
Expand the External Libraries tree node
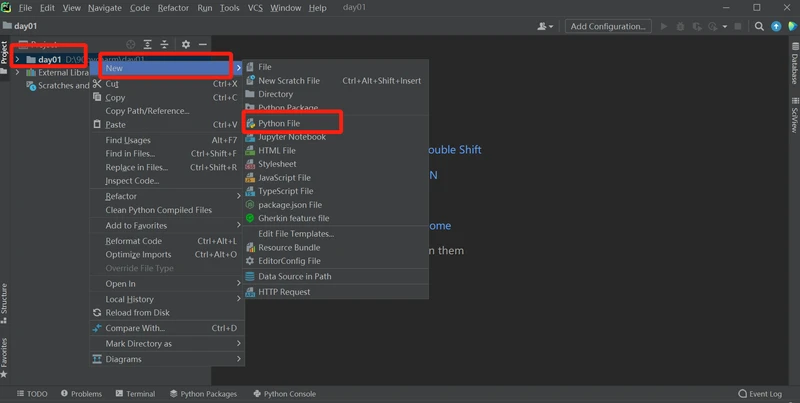pos(17,72)
